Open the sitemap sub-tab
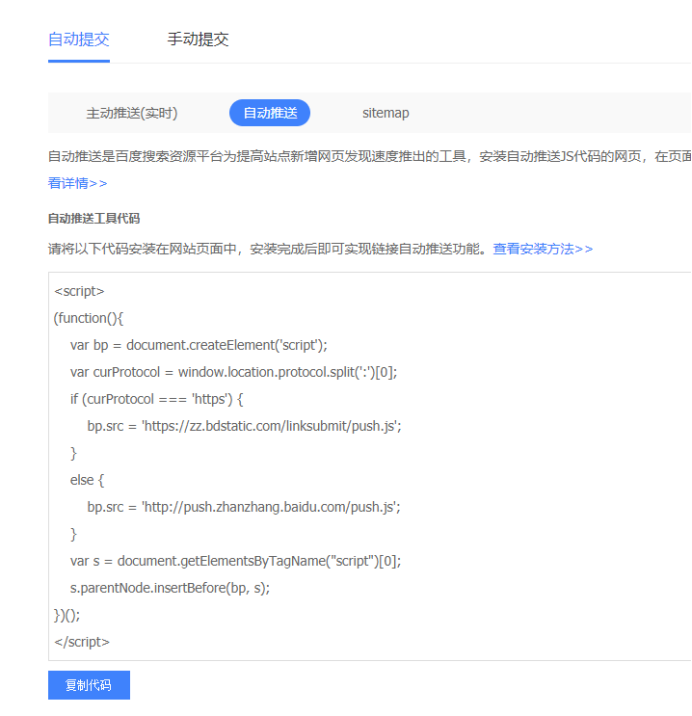 point(386,113)
